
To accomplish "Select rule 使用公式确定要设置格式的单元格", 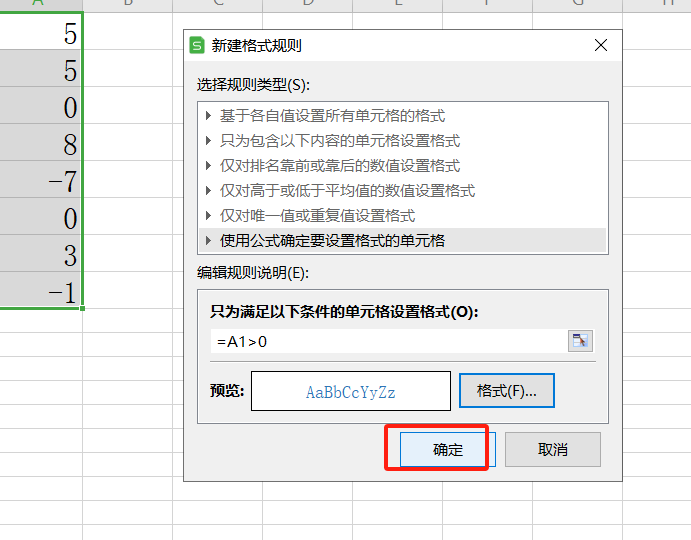I will (402, 241).
